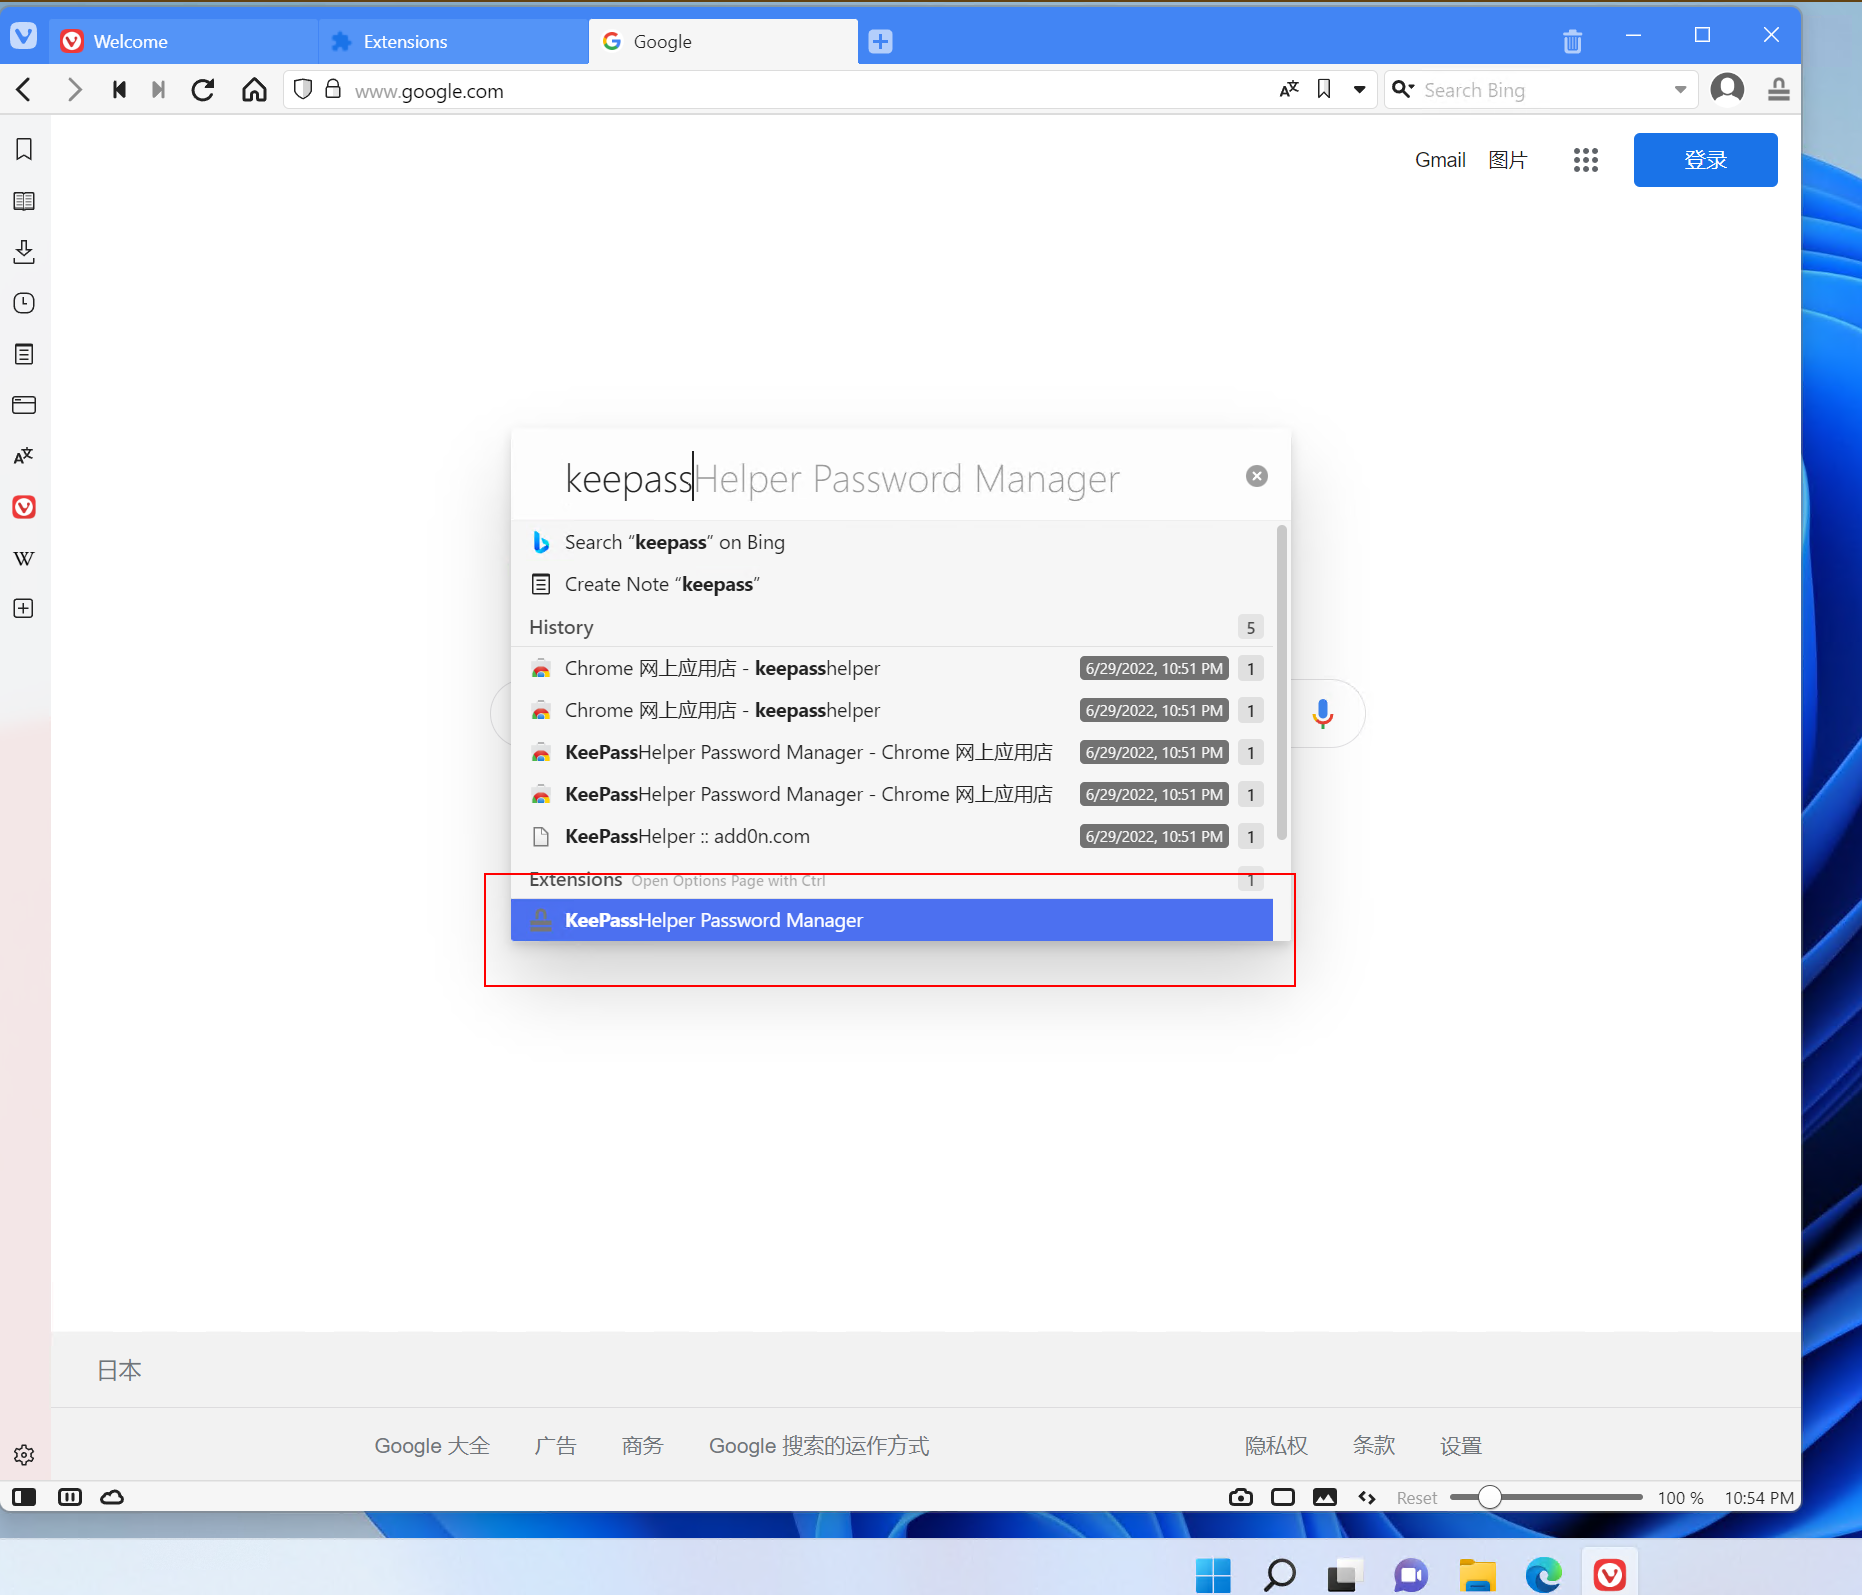
Task: Open the address field dropdown arrow
Action: tap(1359, 90)
